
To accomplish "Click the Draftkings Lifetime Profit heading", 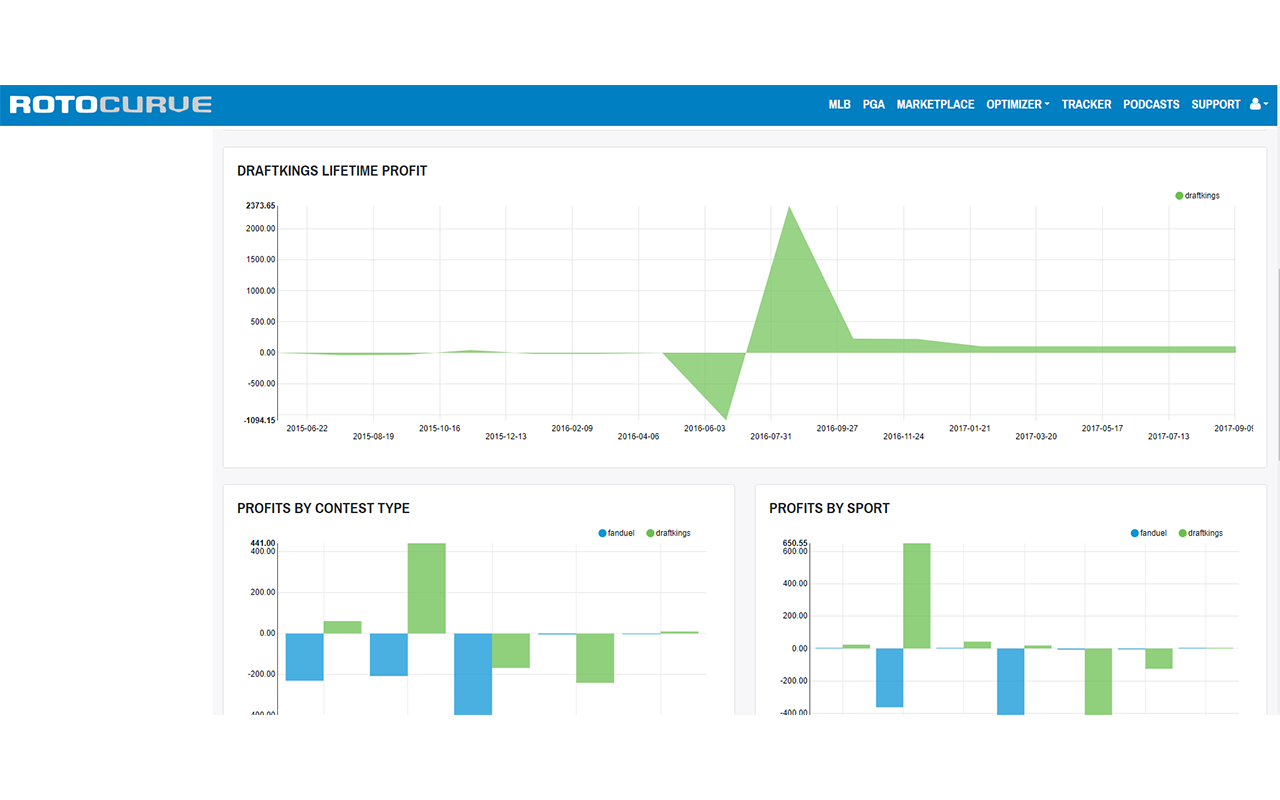I will coord(332,171).
